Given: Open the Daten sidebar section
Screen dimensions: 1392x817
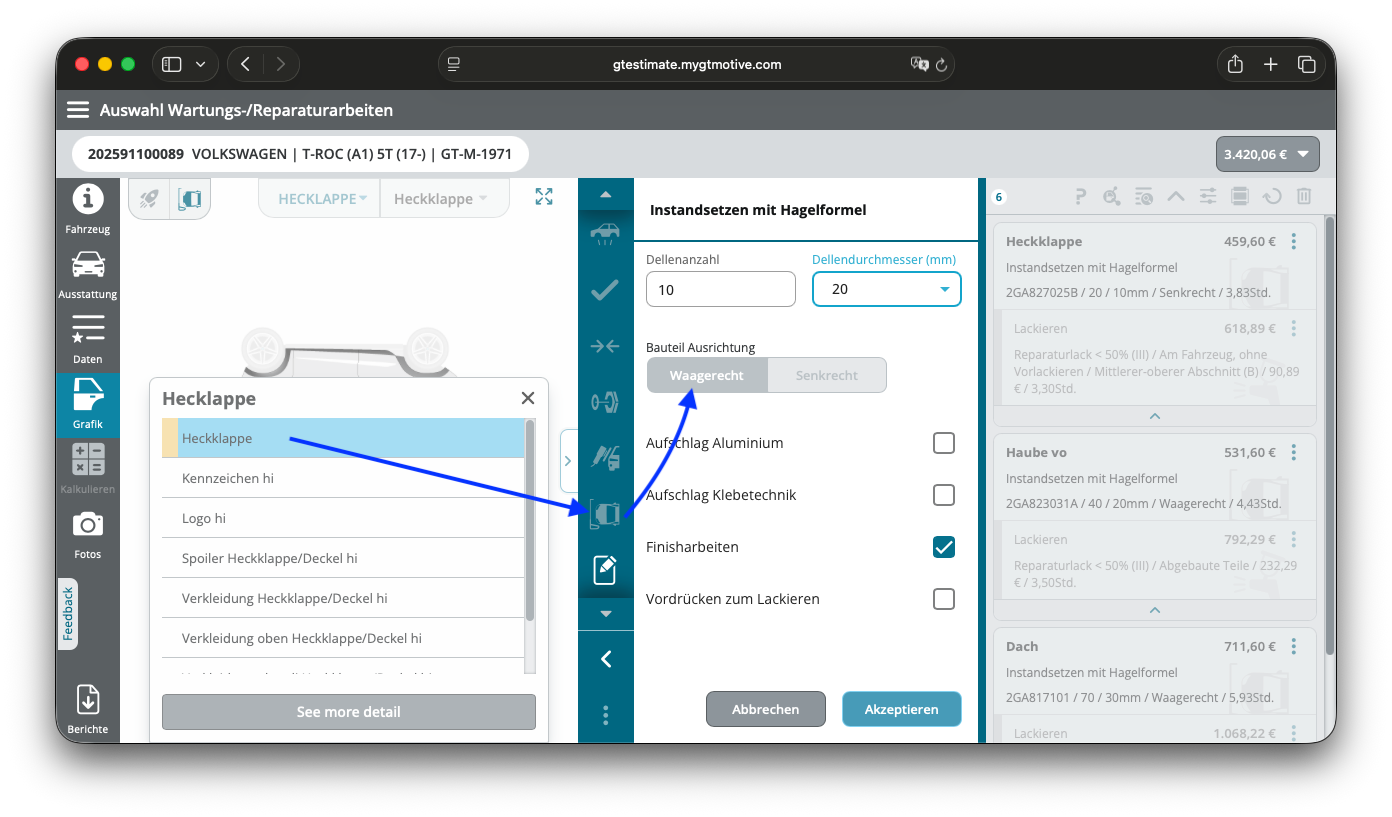Looking at the screenshot, I should (88, 340).
